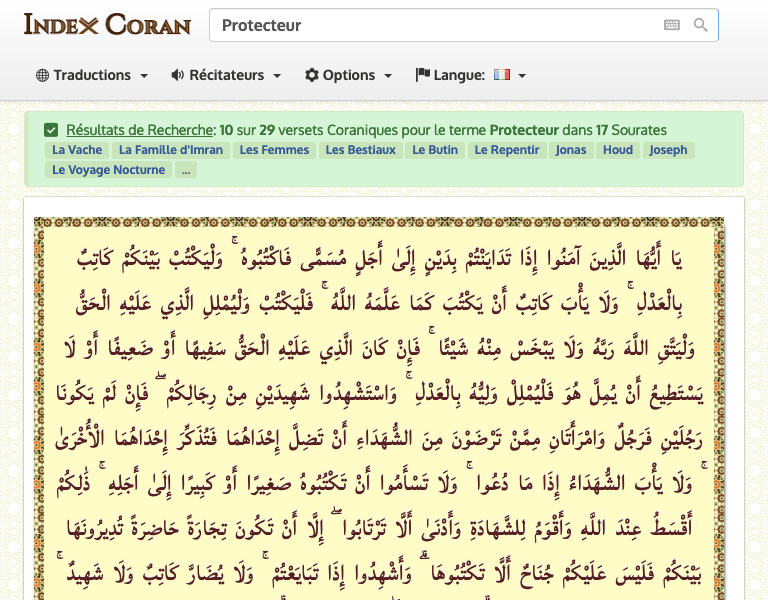Click the flag icon beside Langue
768x600 pixels.
[422, 75]
